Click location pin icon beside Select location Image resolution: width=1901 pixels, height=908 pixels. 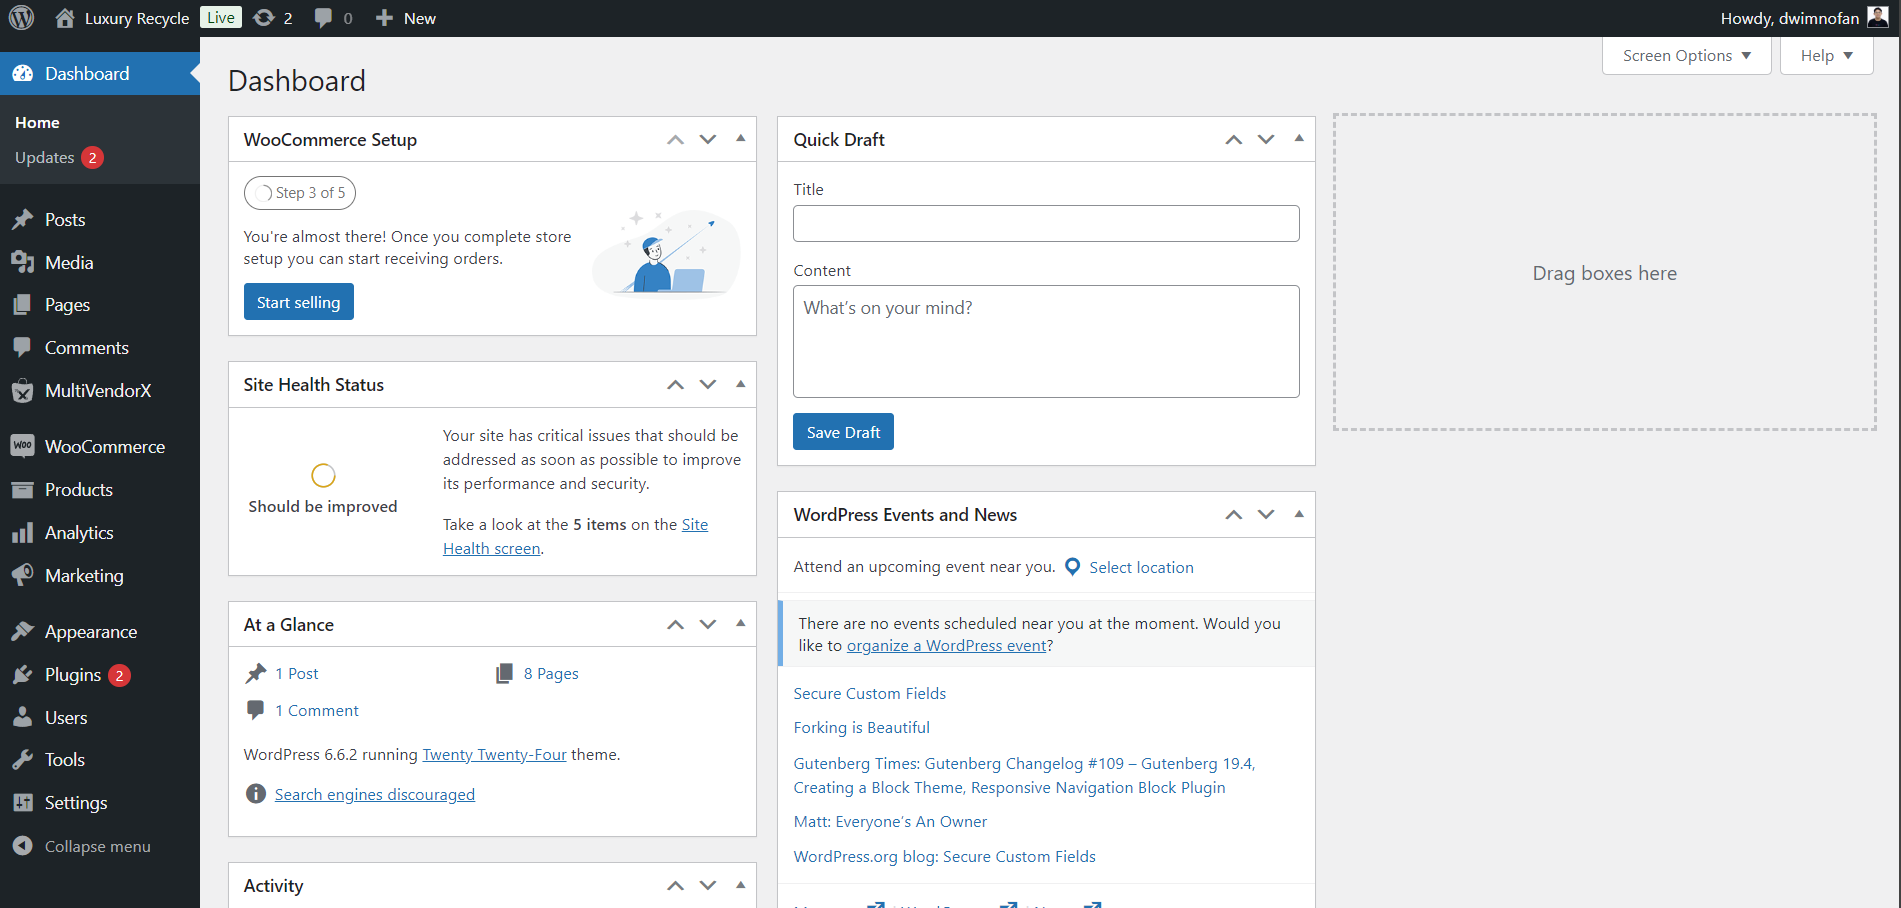point(1073,567)
